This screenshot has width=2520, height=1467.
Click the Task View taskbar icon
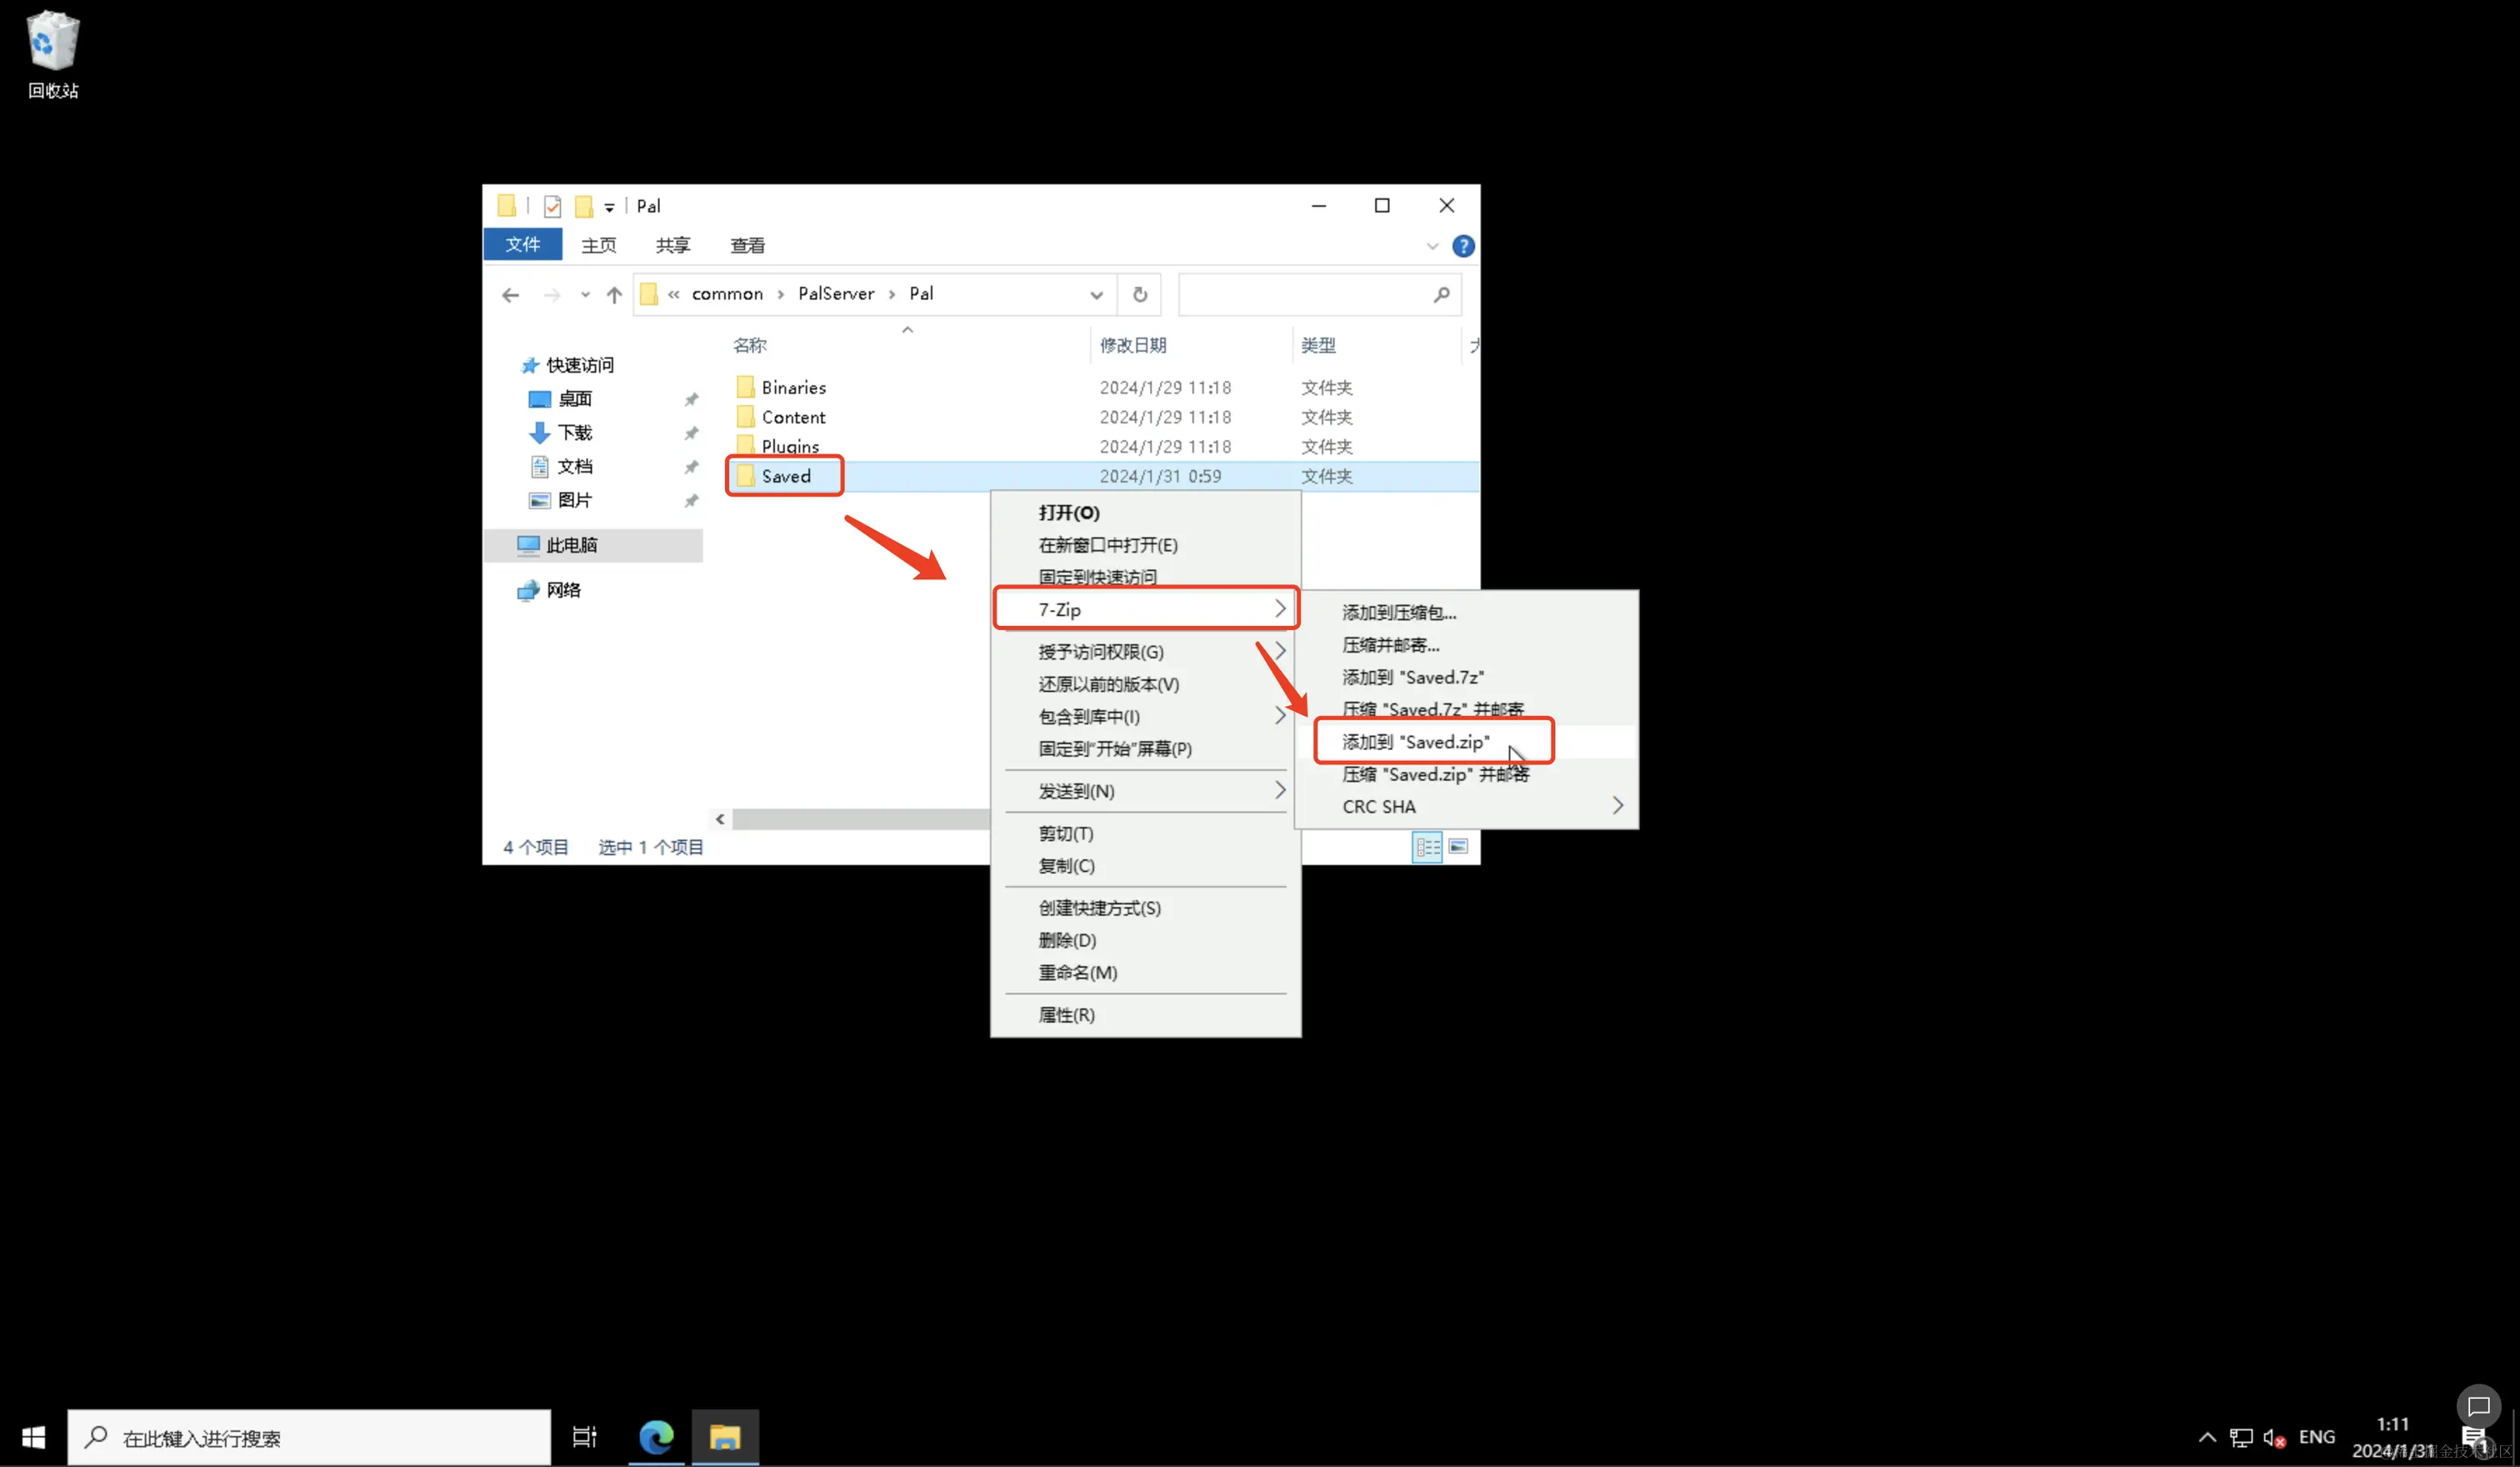[584, 1437]
